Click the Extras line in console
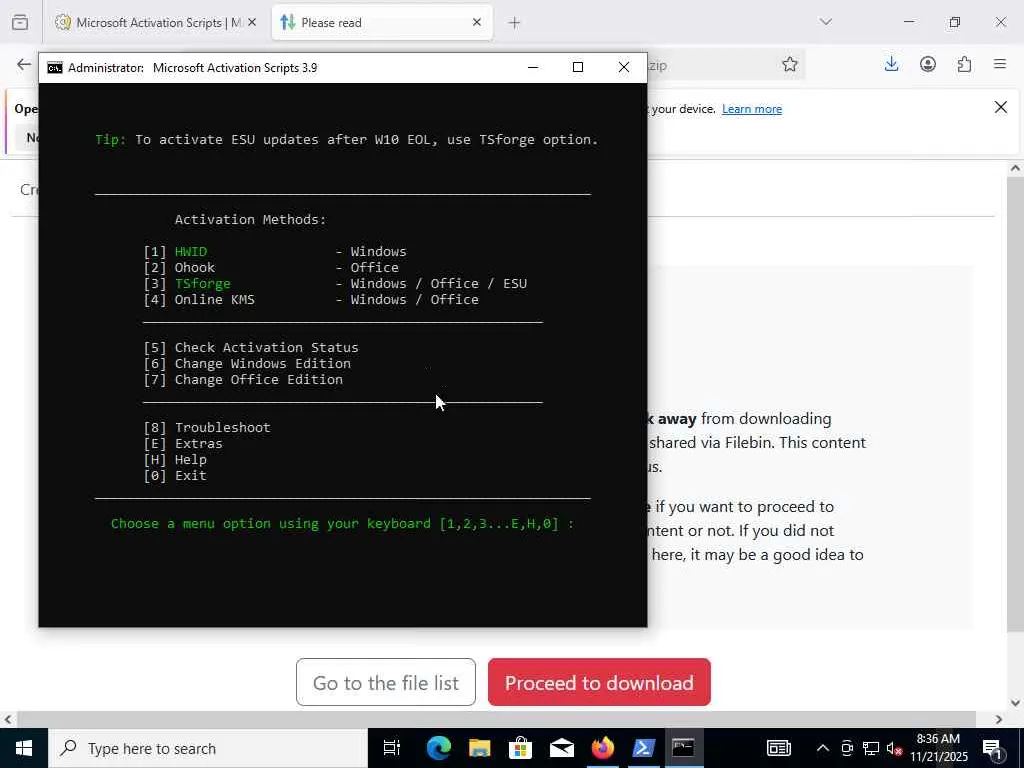 (183, 443)
